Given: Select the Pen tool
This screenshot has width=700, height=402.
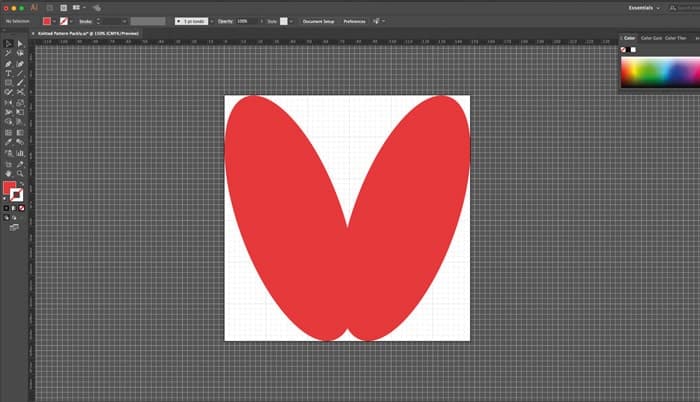Looking at the screenshot, I should [x=8, y=64].
